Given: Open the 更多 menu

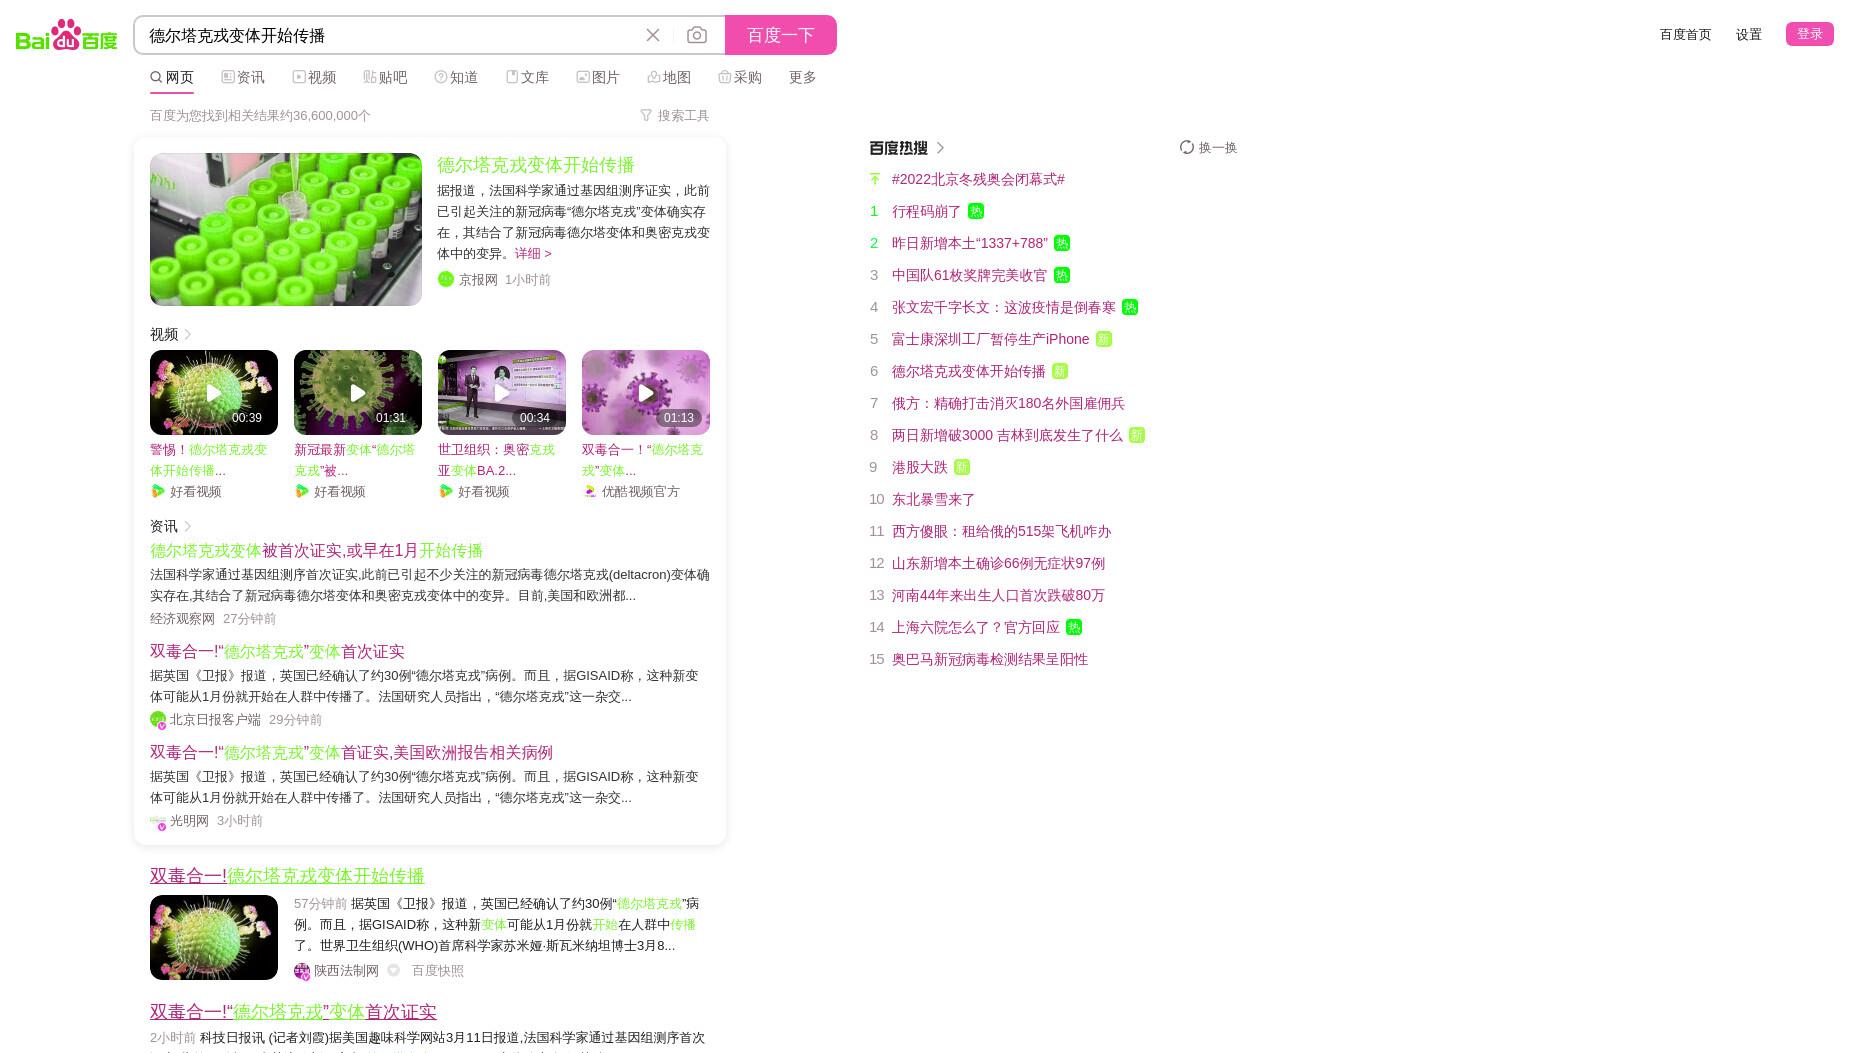Looking at the screenshot, I should pos(803,77).
